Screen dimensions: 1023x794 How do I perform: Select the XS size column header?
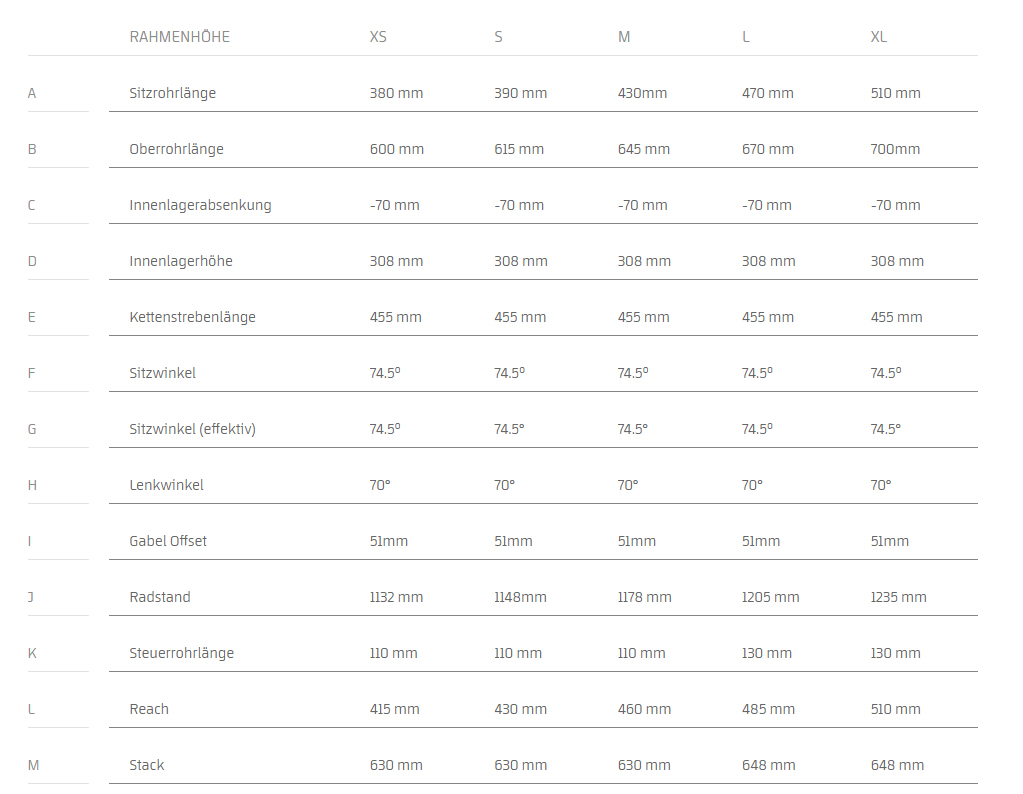click(x=378, y=37)
